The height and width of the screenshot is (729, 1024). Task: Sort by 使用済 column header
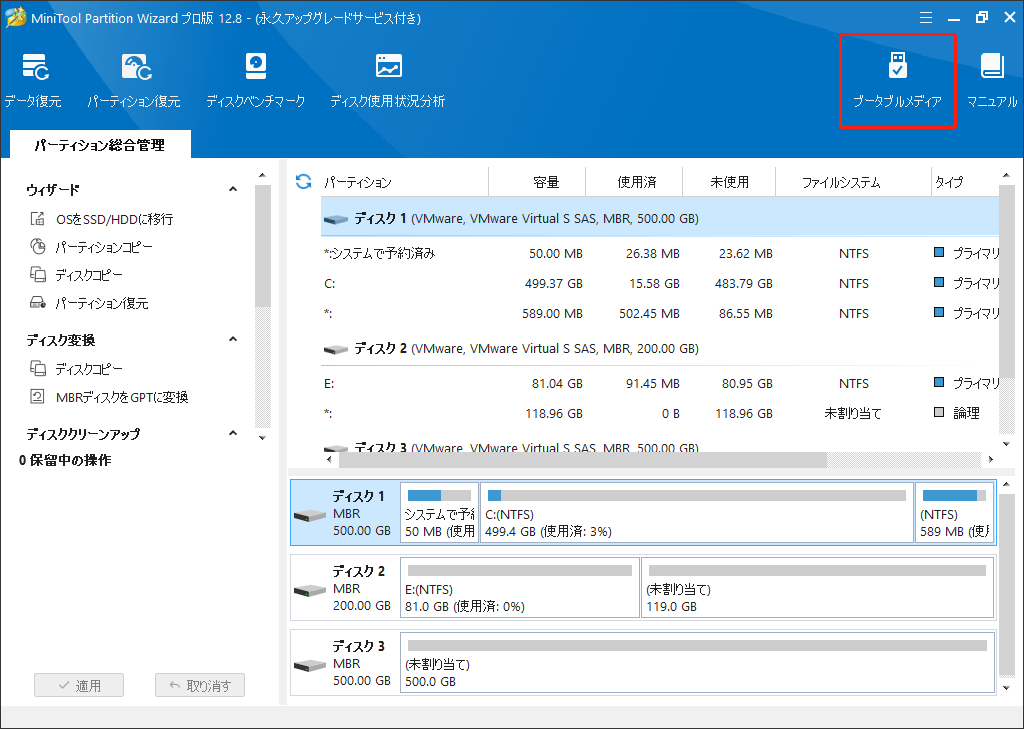pyautogui.click(x=634, y=182)
